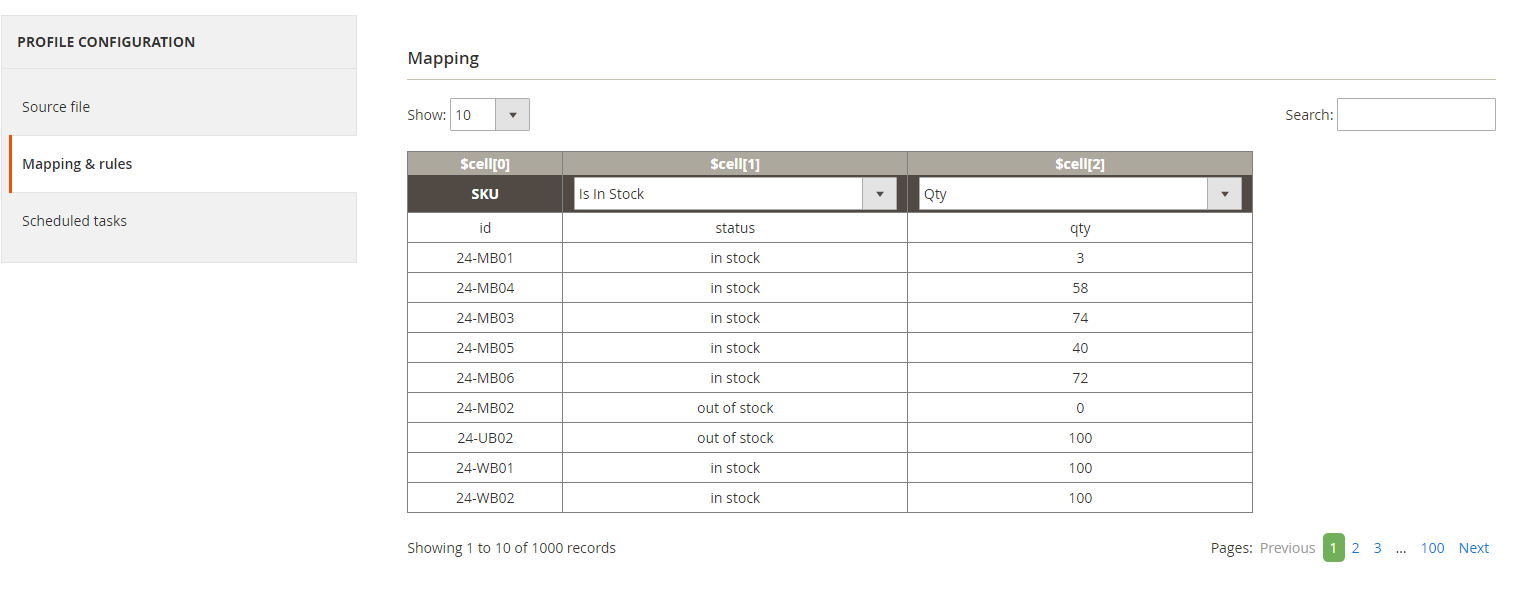This screenshot has height=605, width=1523.
Task: Click the Mapping section heading
Action: tap(443, 58)
